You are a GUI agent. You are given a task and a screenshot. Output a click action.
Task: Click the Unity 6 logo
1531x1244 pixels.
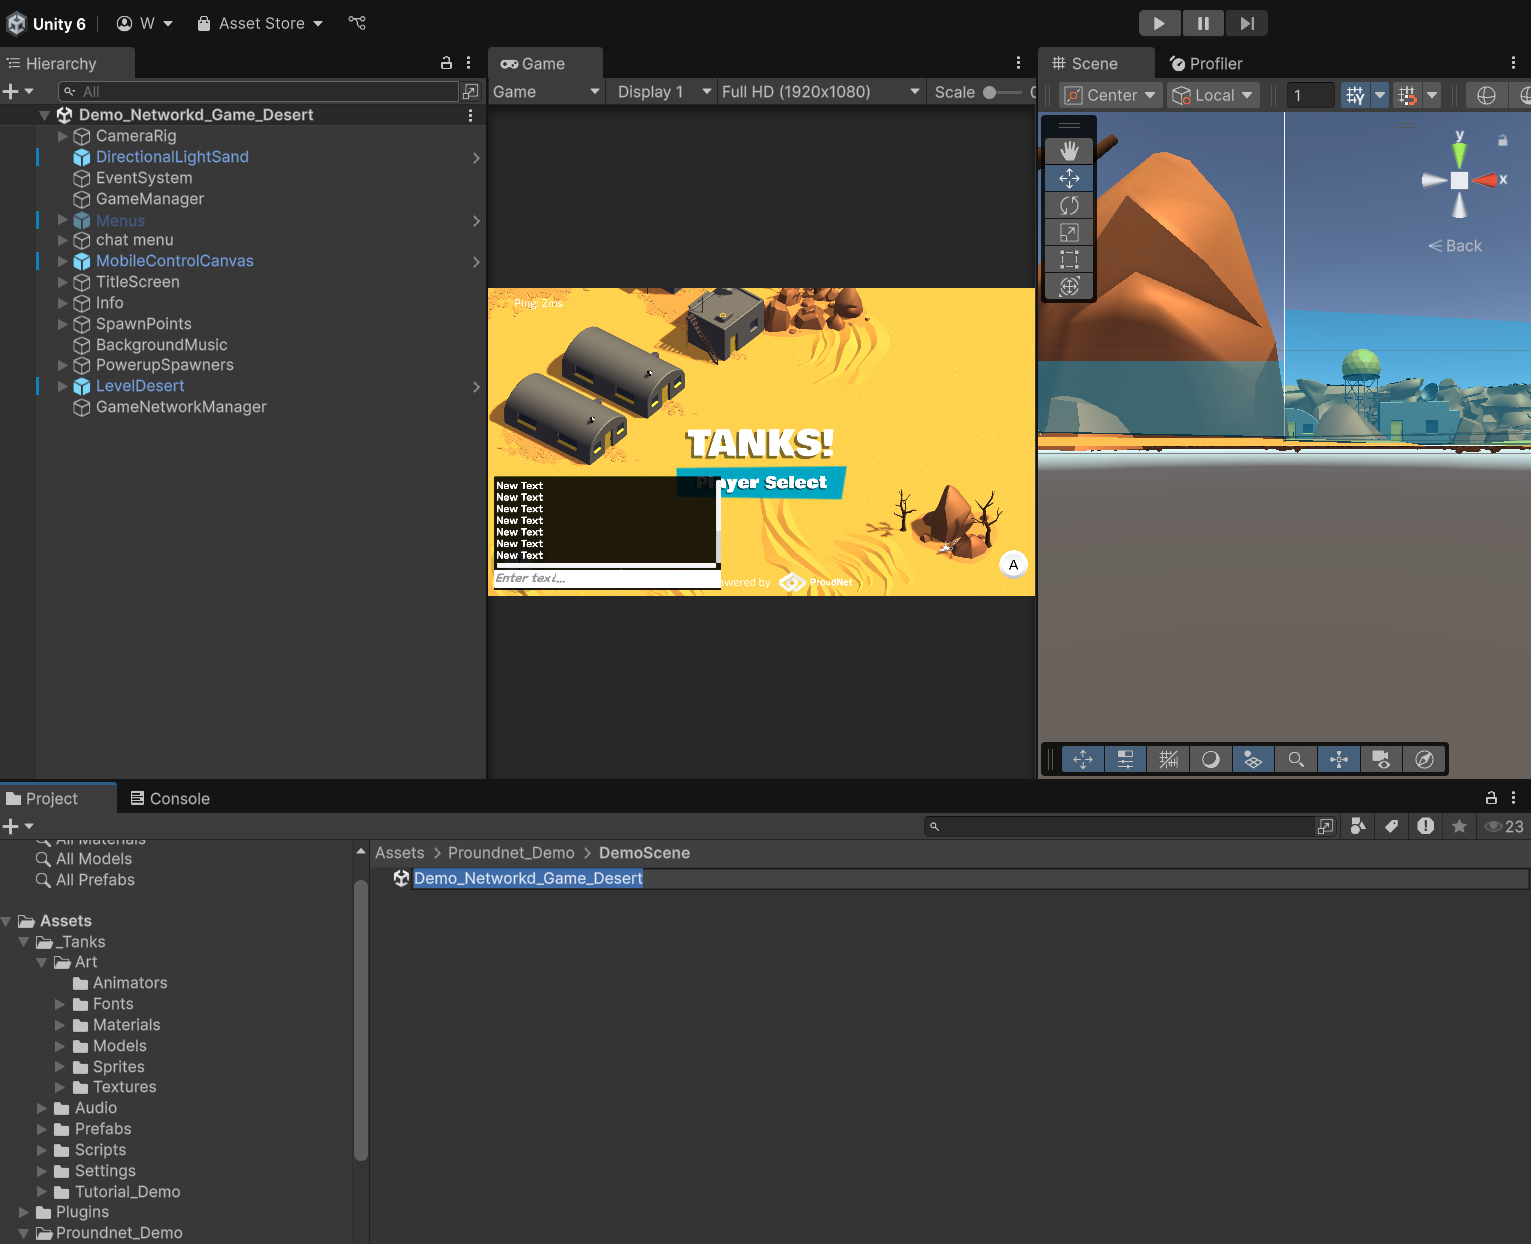click(x=17, y=23)
